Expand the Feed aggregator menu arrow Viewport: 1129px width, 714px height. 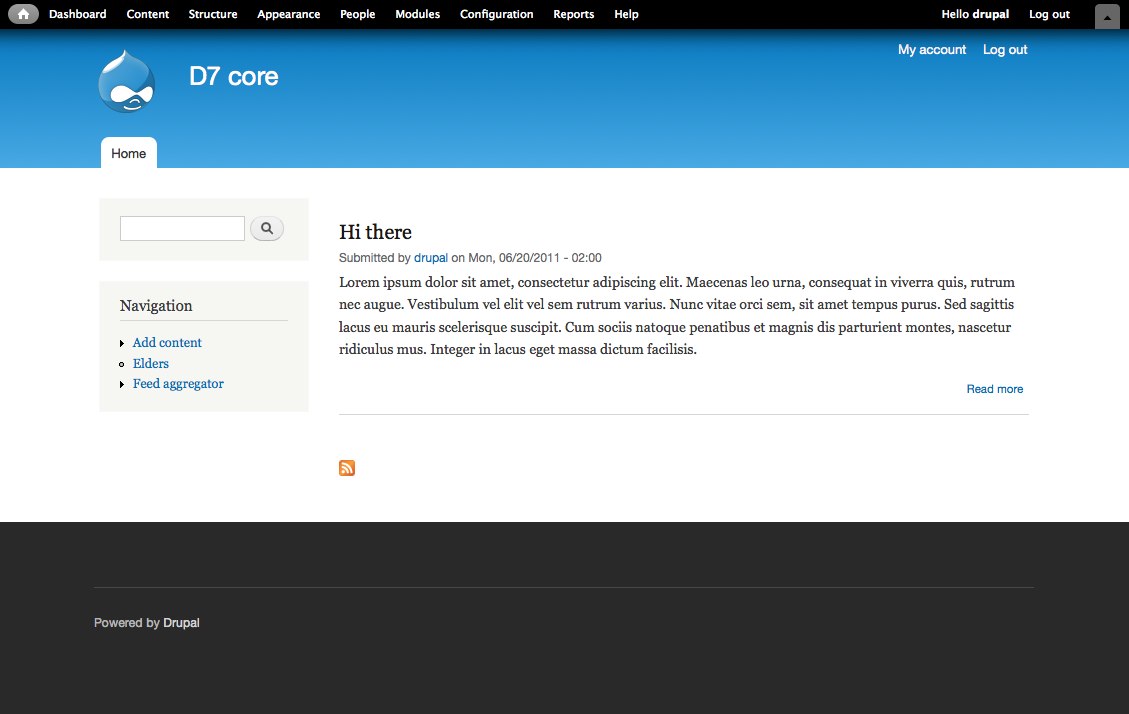(122, 384)
